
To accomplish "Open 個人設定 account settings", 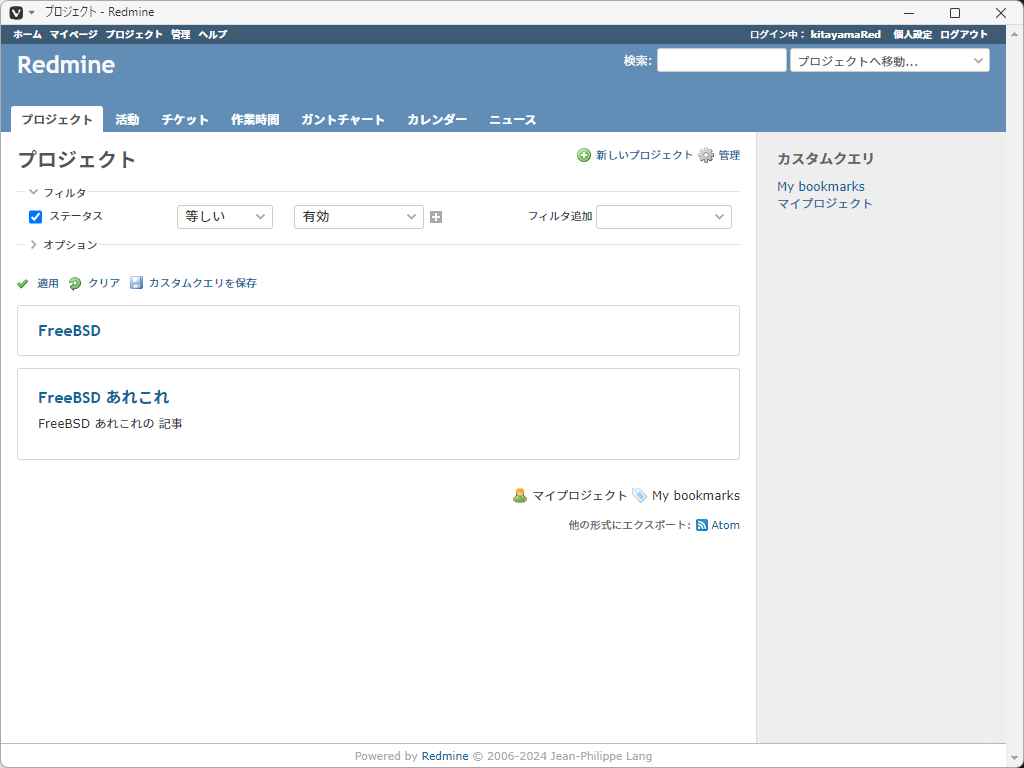I will [x=912, y=35].
